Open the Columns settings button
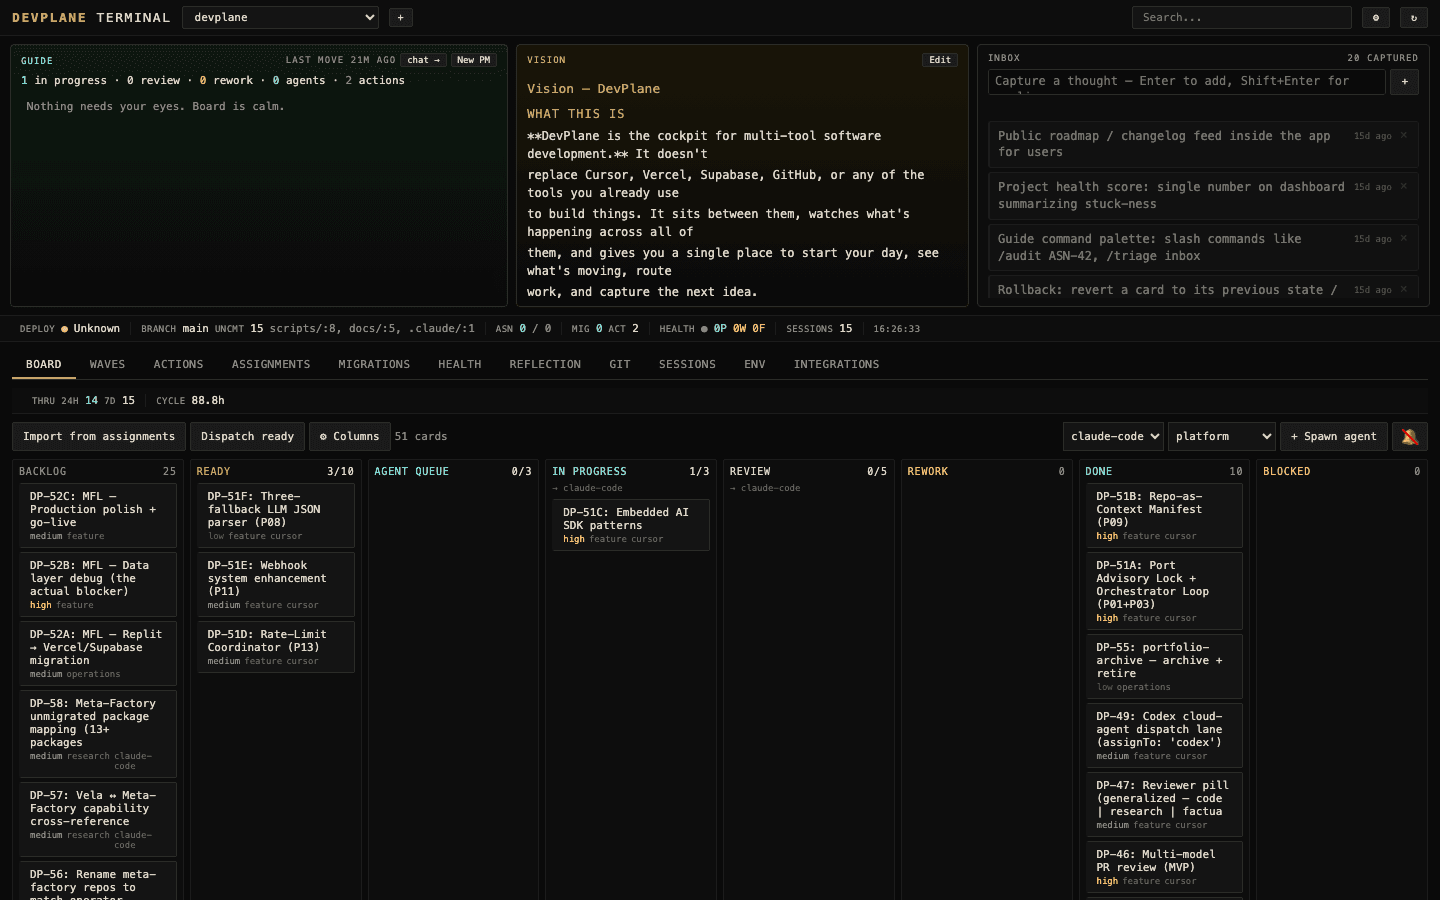This screenshot has width=1440, height=900. coord(349,436)
